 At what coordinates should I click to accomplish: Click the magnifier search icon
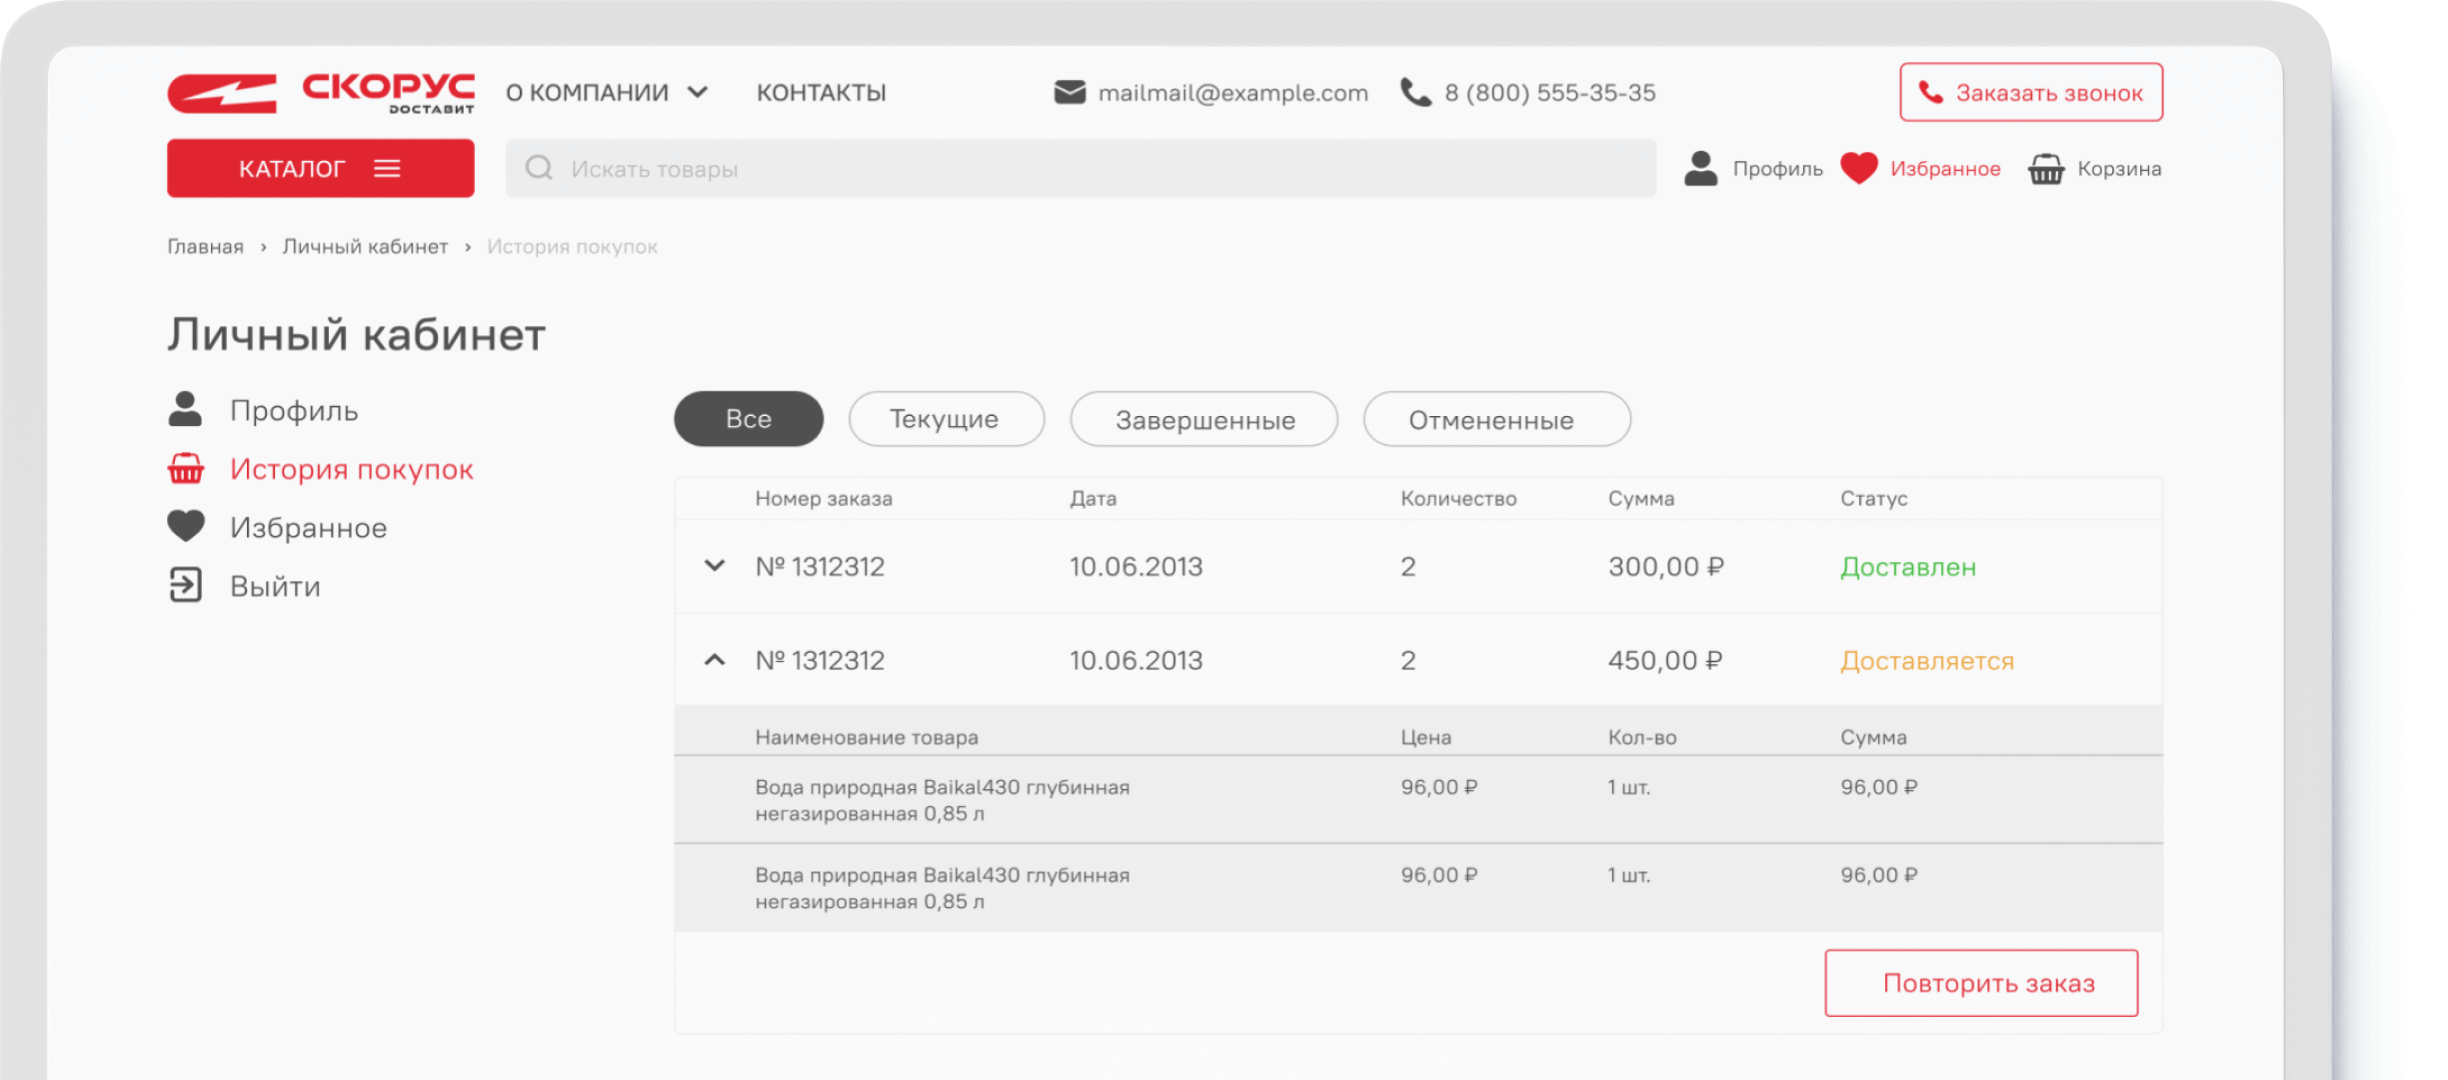click(x=539, y=168)
